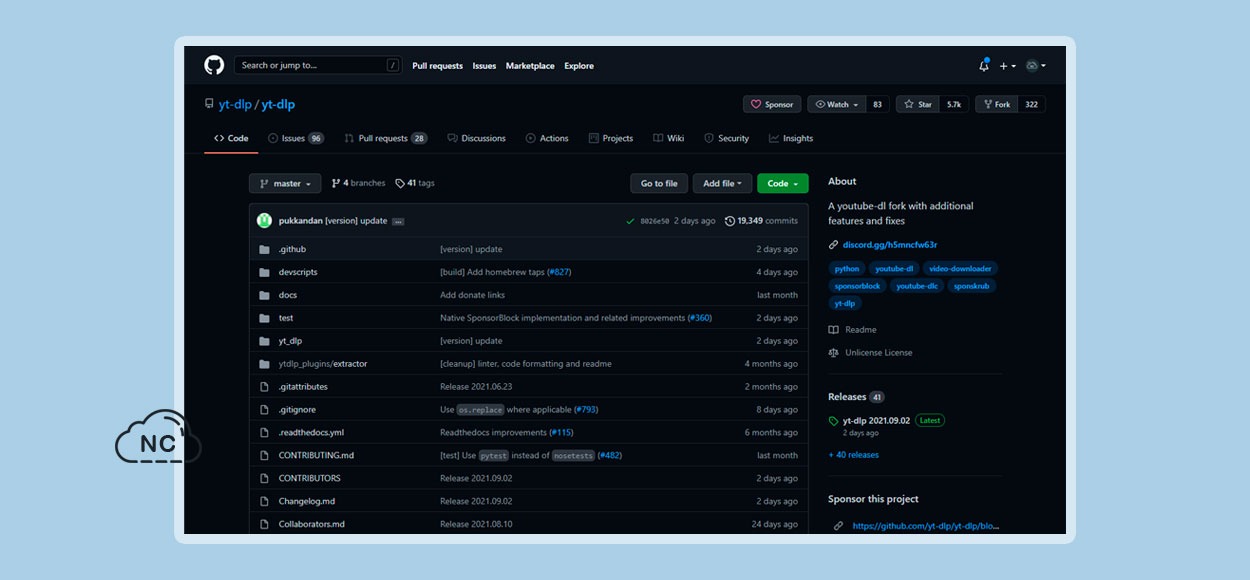Click the Go to file button
The image size is (1250, 580).
coord(659,184)
